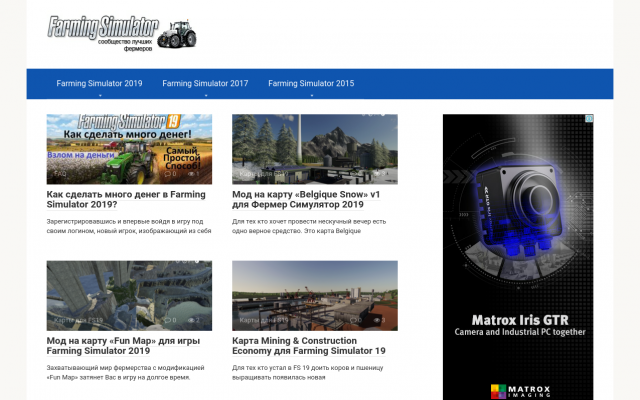Image resolution: width=640 pixels, height=400 pixels.
Task: Open the Belgique Snow map thumbnail
Action: (315, 149)
